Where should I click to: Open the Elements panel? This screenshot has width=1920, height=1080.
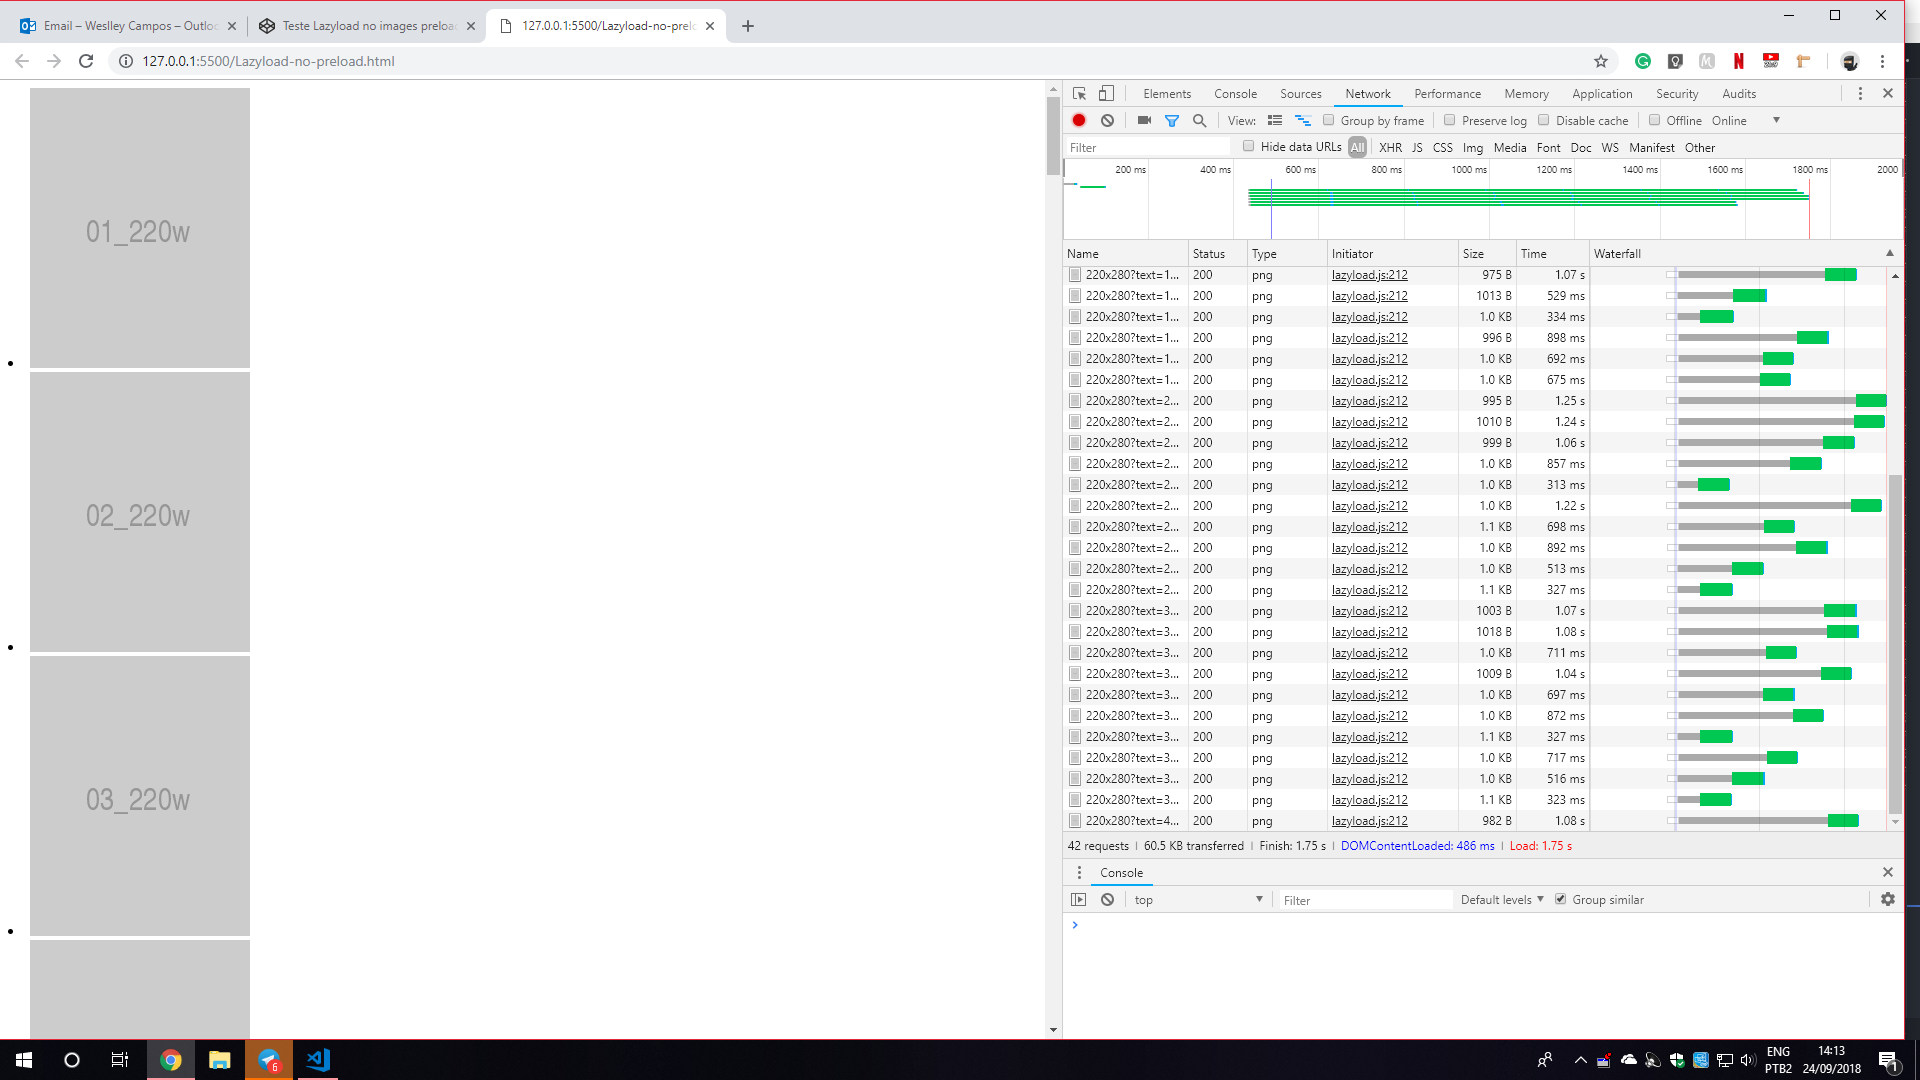(1166, 93)
